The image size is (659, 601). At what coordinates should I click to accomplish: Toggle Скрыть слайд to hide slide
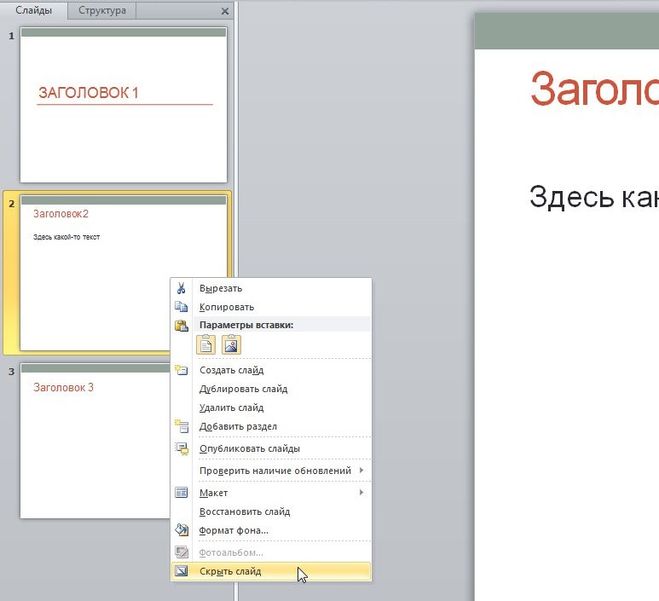pyautogui.click(x=230, y=572)
